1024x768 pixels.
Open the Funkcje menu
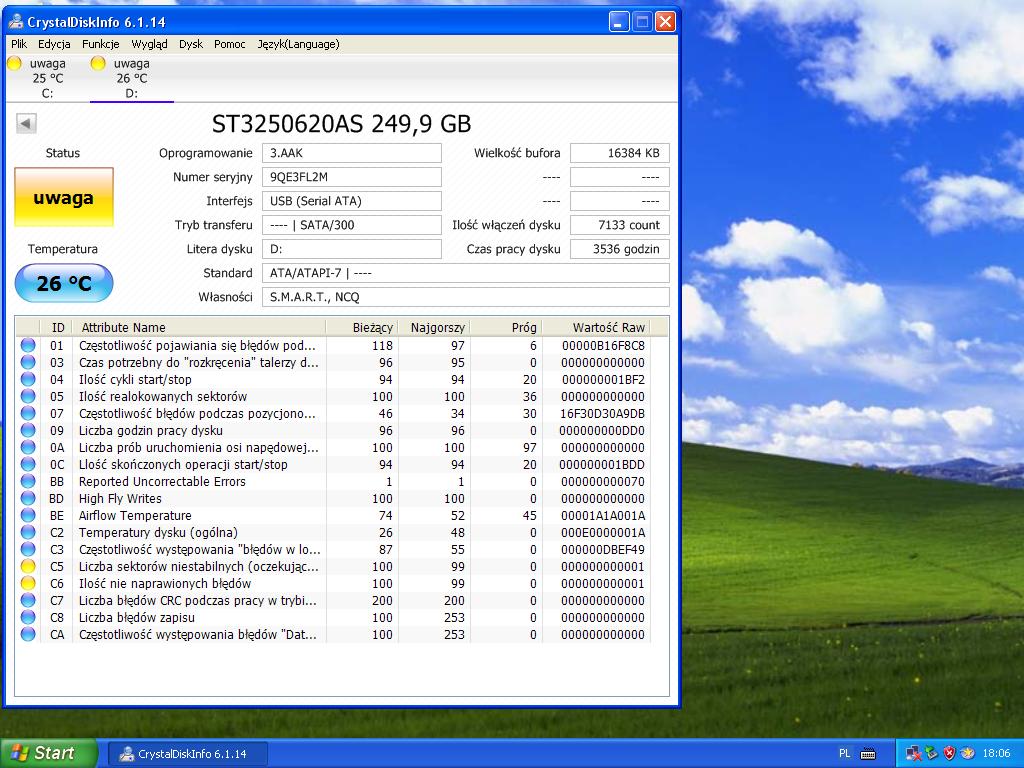pos(101,44)
